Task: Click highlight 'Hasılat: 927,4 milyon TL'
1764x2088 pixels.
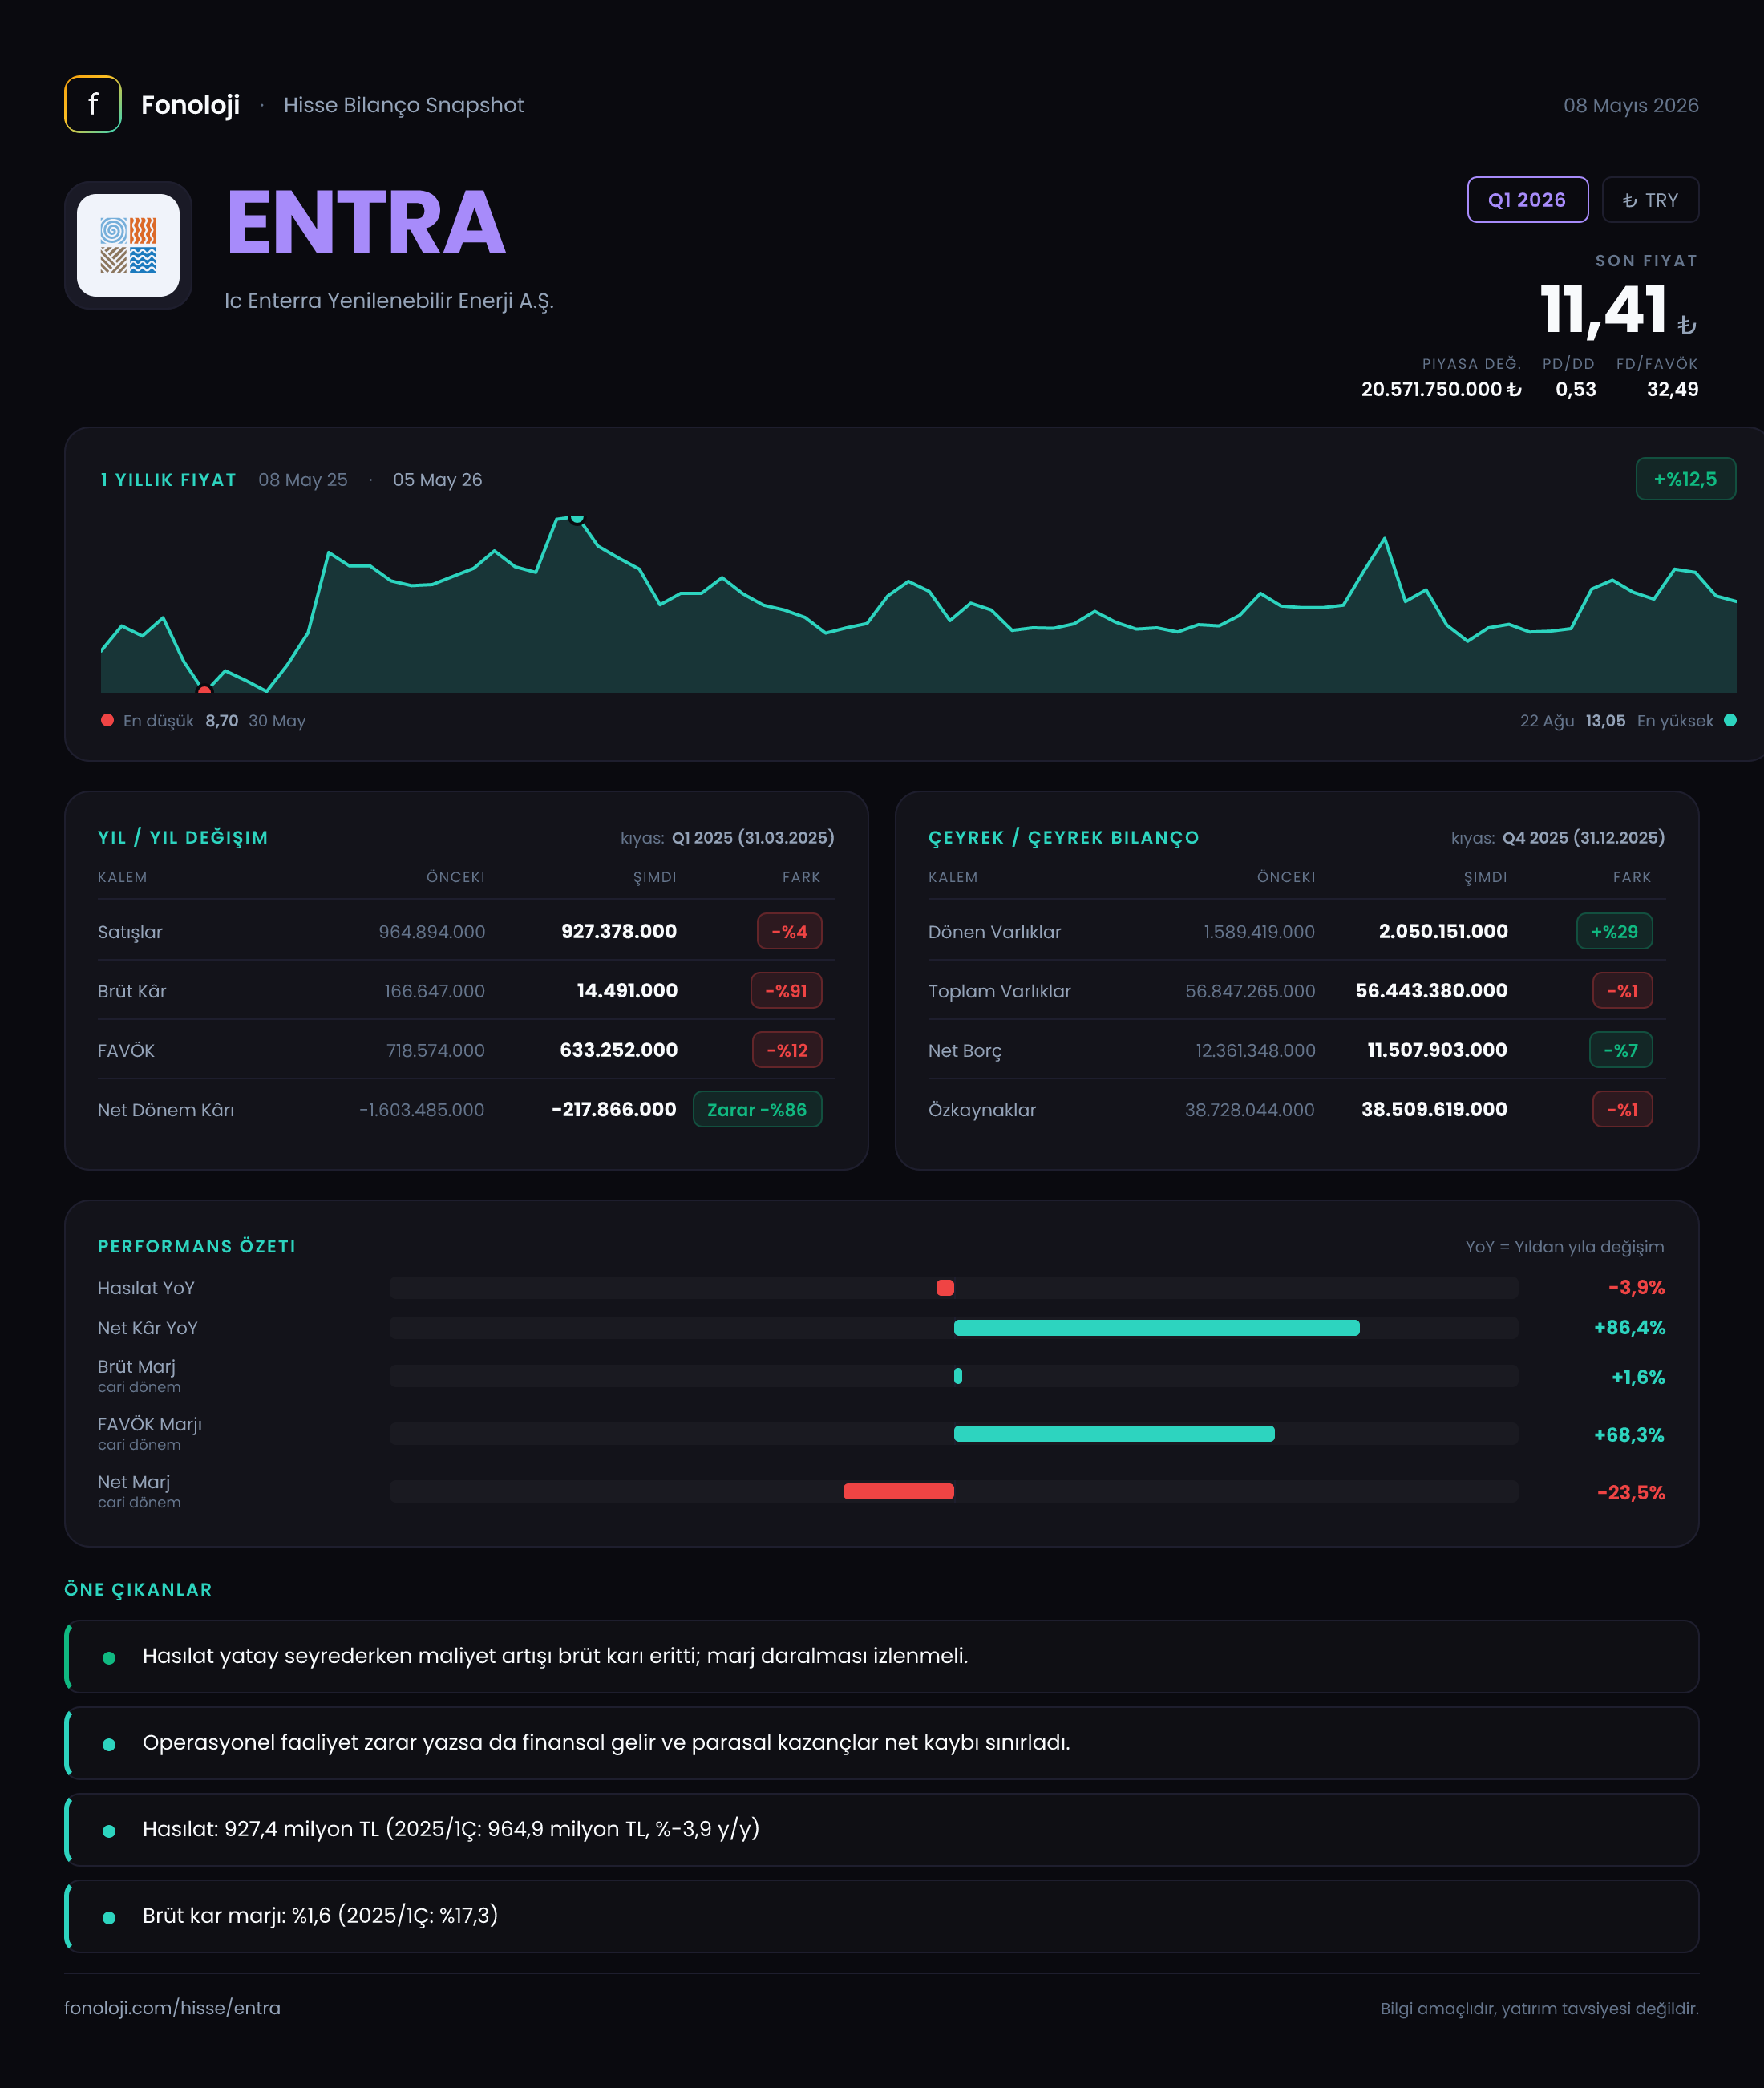Action: [x=882, y=1829]
